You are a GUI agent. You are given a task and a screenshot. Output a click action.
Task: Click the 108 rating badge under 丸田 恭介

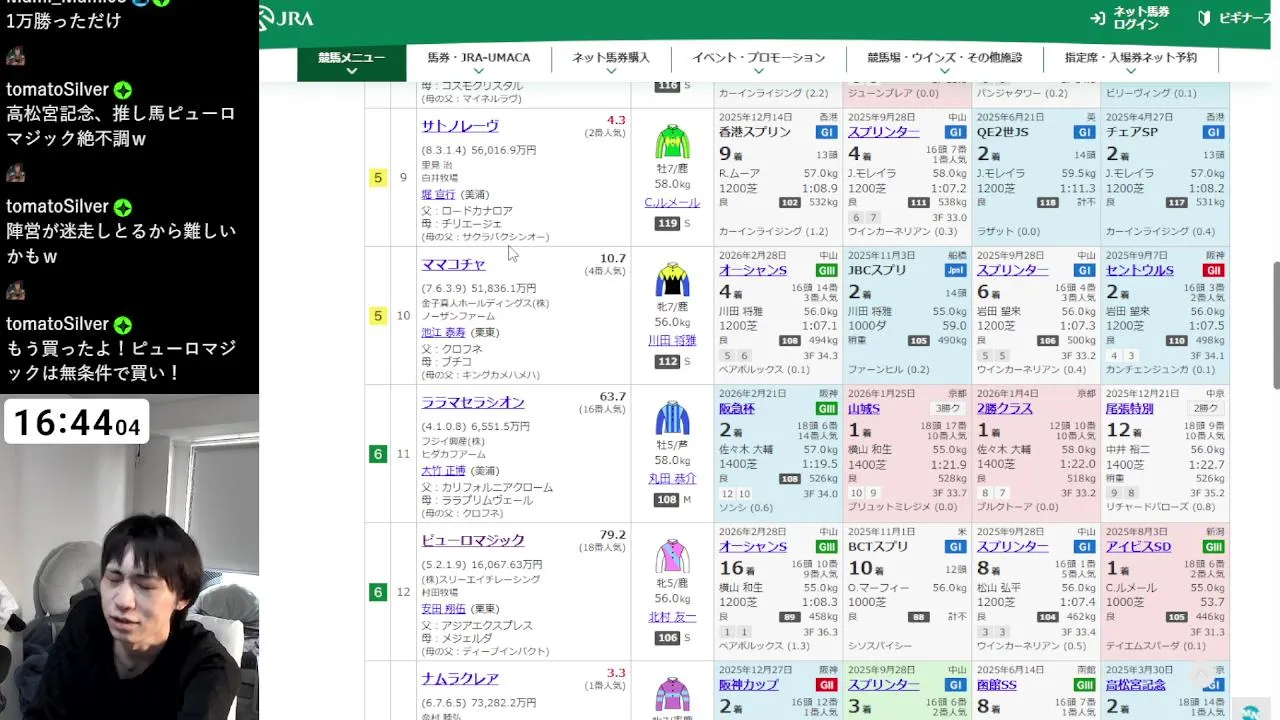pyautogui.click(x=666, y=499)
